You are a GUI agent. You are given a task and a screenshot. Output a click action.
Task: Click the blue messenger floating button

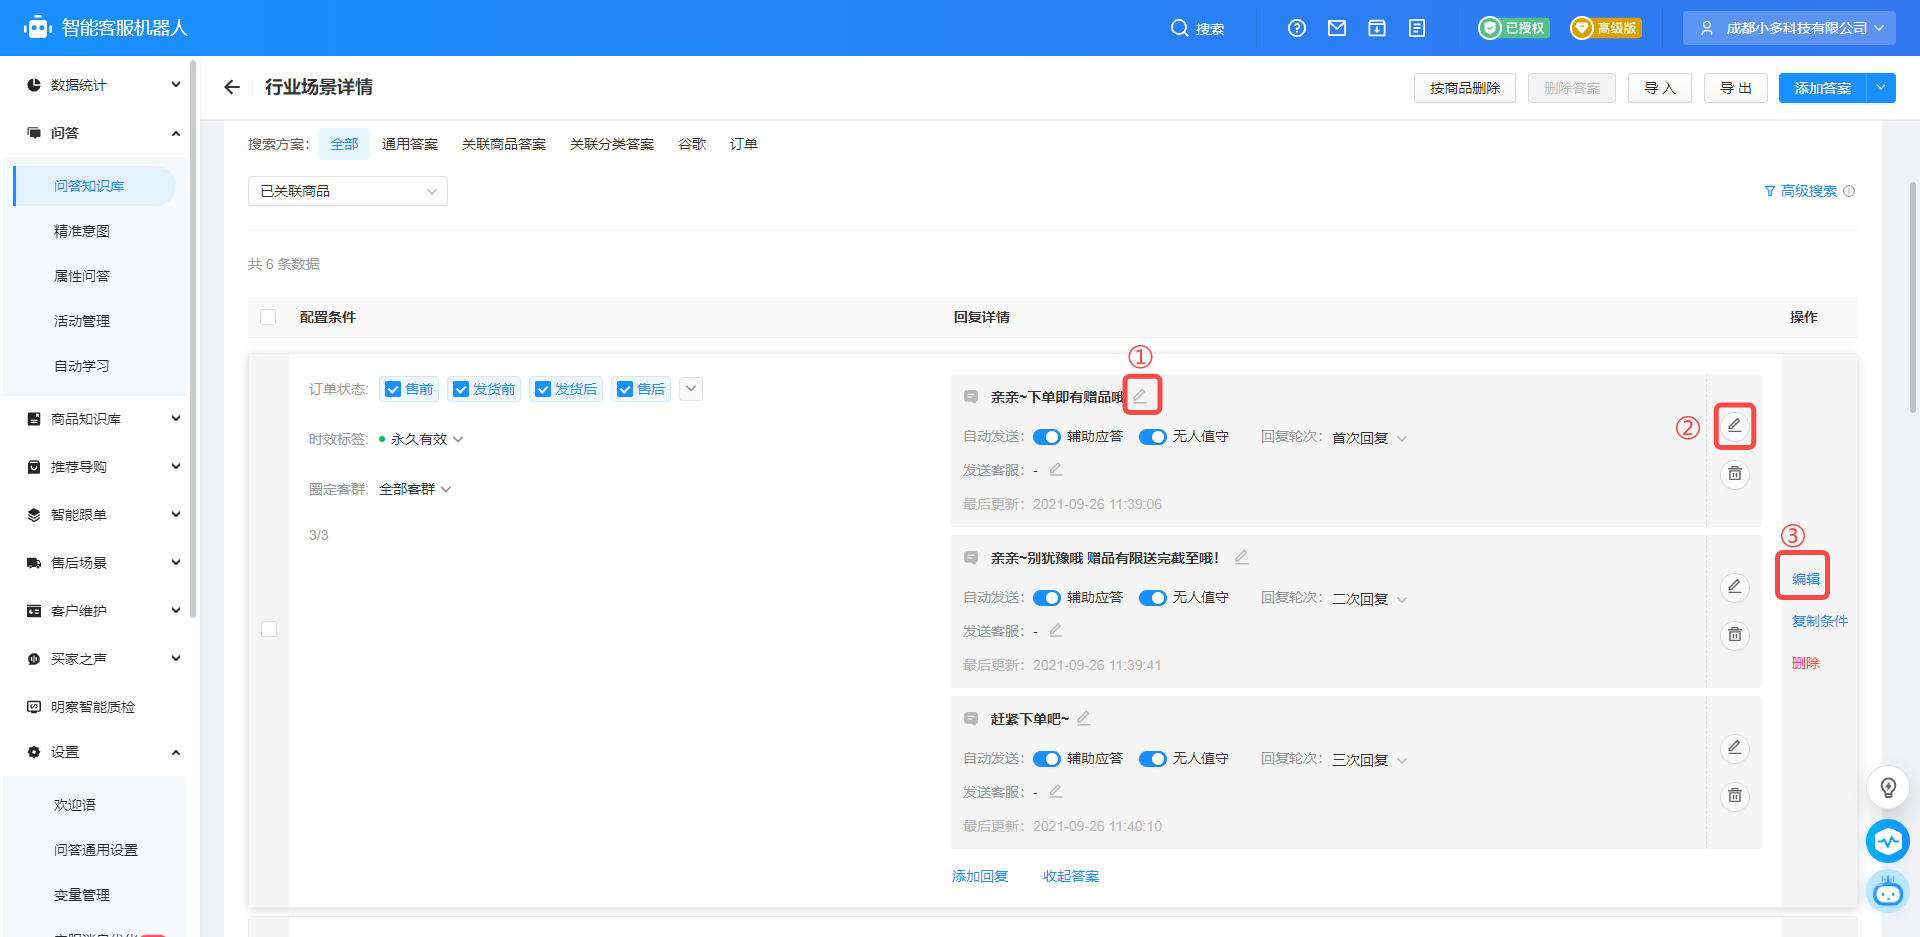[1888, 841]
